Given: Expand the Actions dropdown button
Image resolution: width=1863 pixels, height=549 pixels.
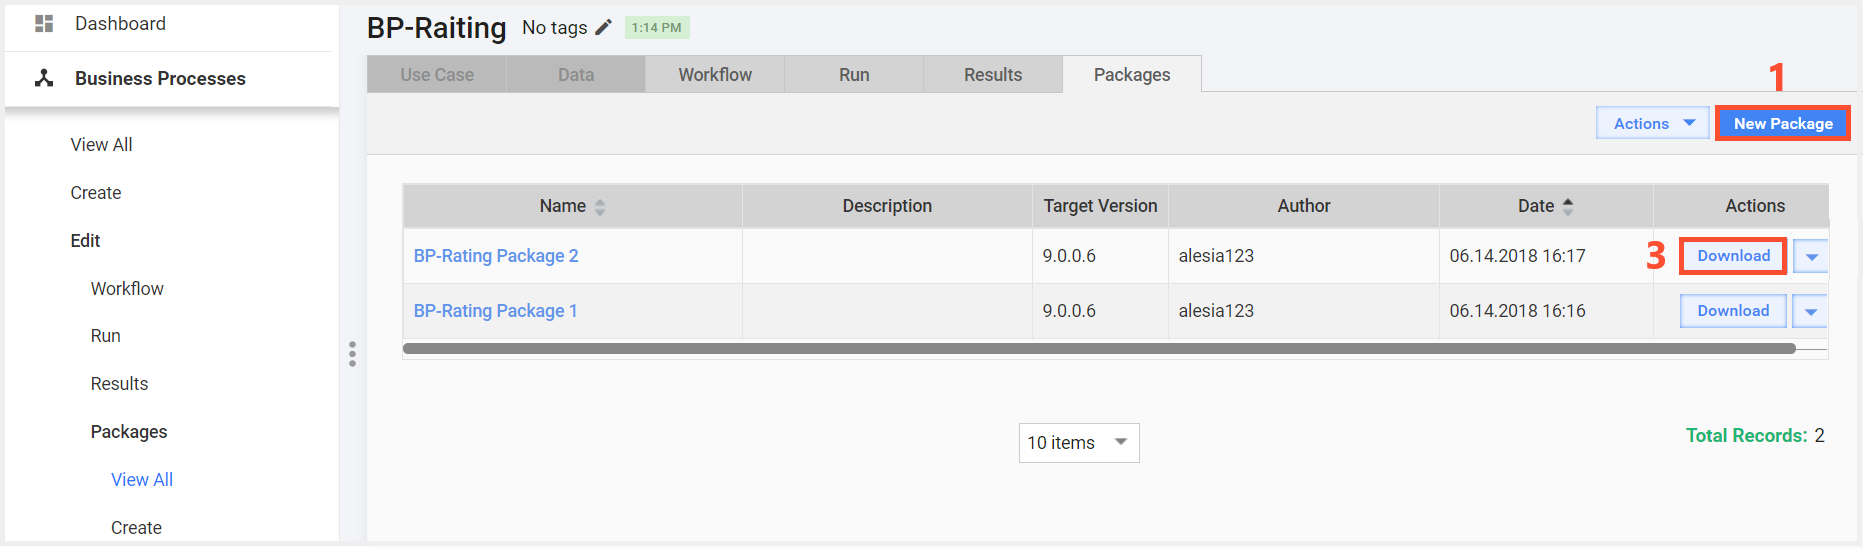Looking at the screenshot, I should [x=1653, y=123].
